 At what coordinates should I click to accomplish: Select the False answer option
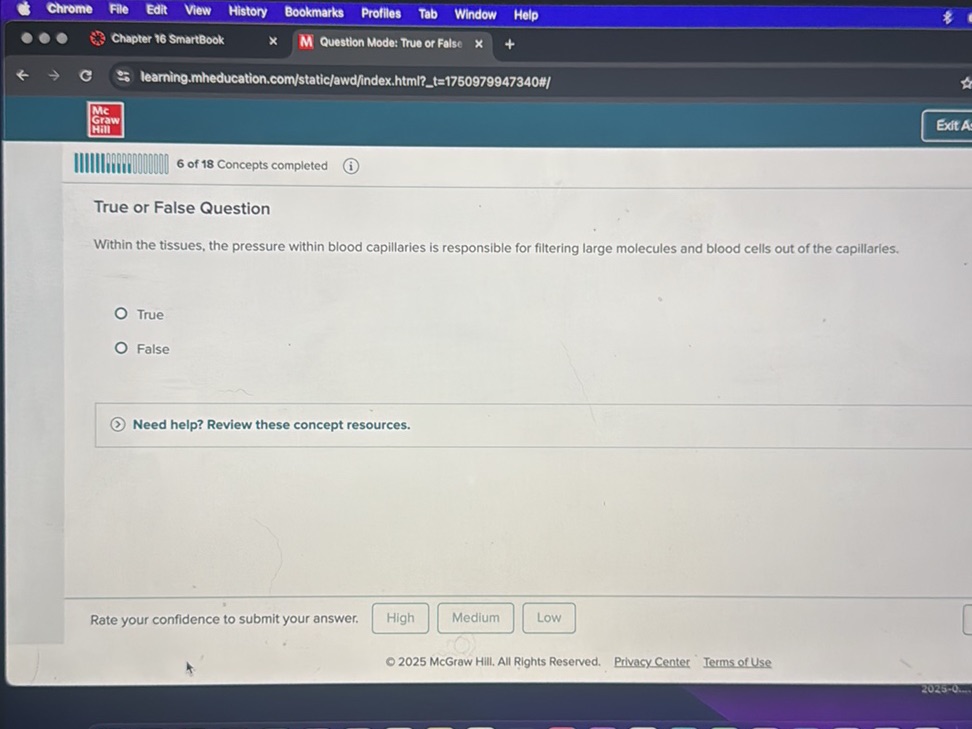point(121,348)
